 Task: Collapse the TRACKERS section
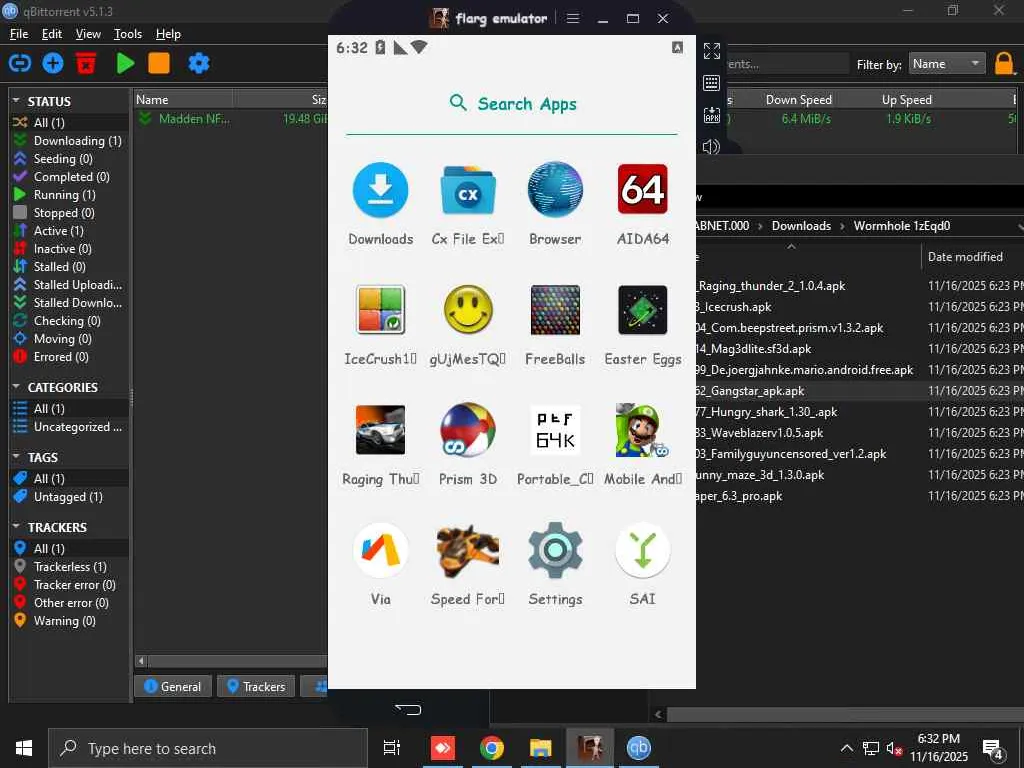[x=16, y=527]
